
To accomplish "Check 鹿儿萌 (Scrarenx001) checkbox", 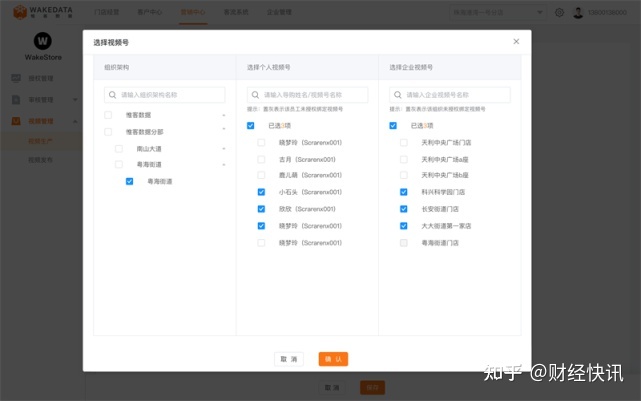I will 261,175.
